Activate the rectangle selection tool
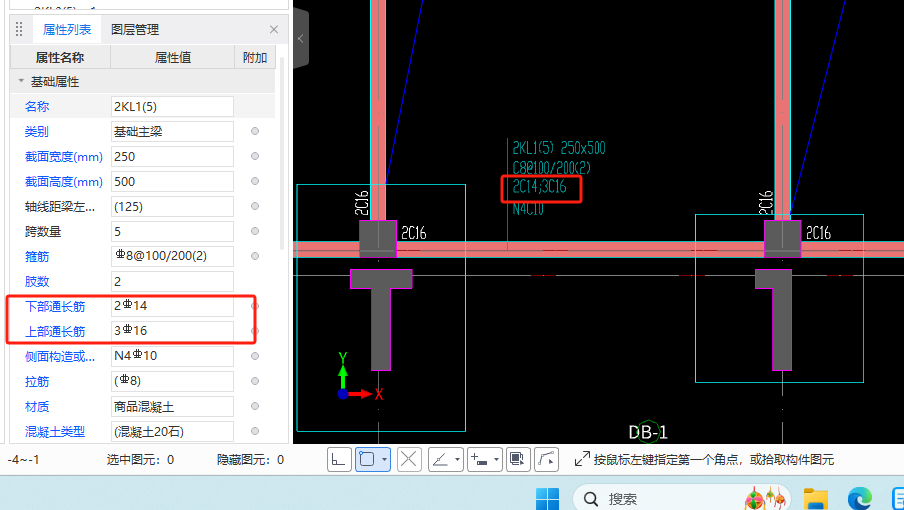 pos(367,459)
